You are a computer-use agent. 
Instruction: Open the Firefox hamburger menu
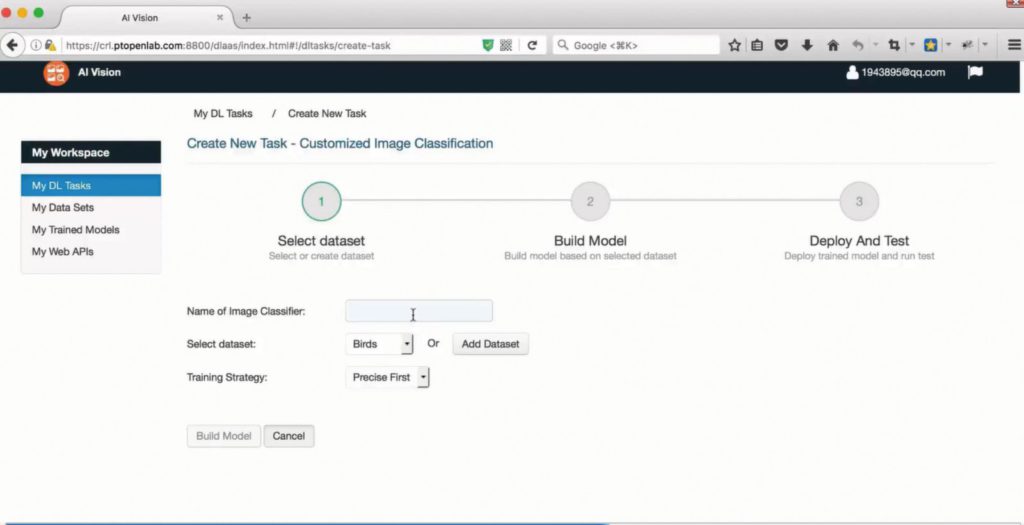[x=1013, y=45]
